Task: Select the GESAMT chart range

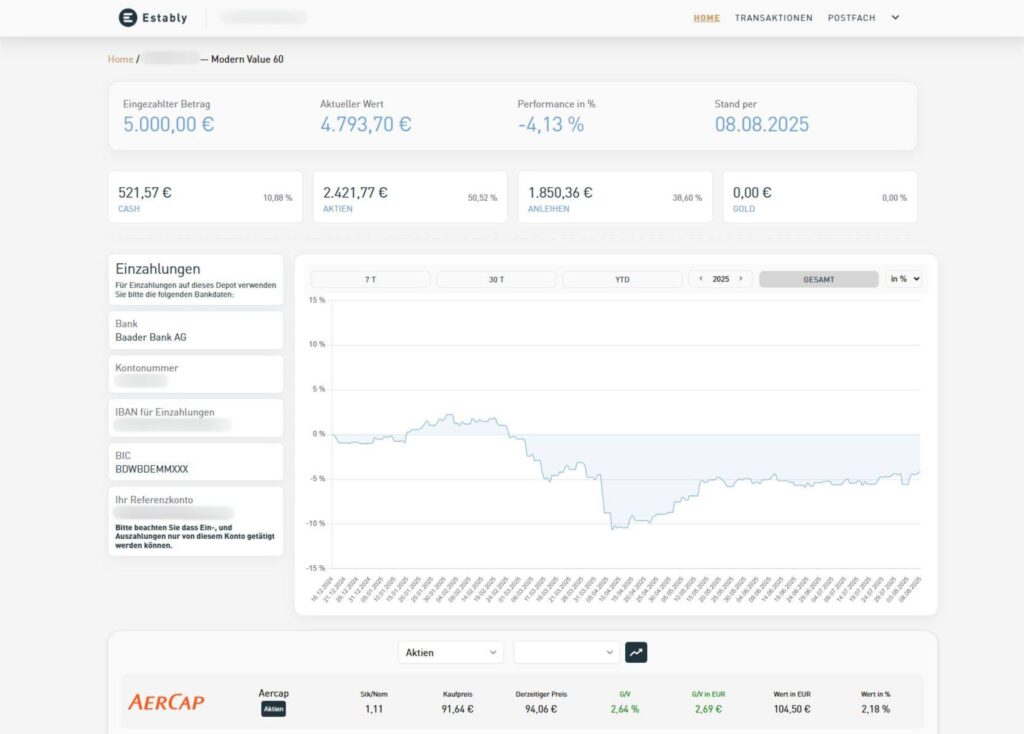Action: click(x=819, y=279)
